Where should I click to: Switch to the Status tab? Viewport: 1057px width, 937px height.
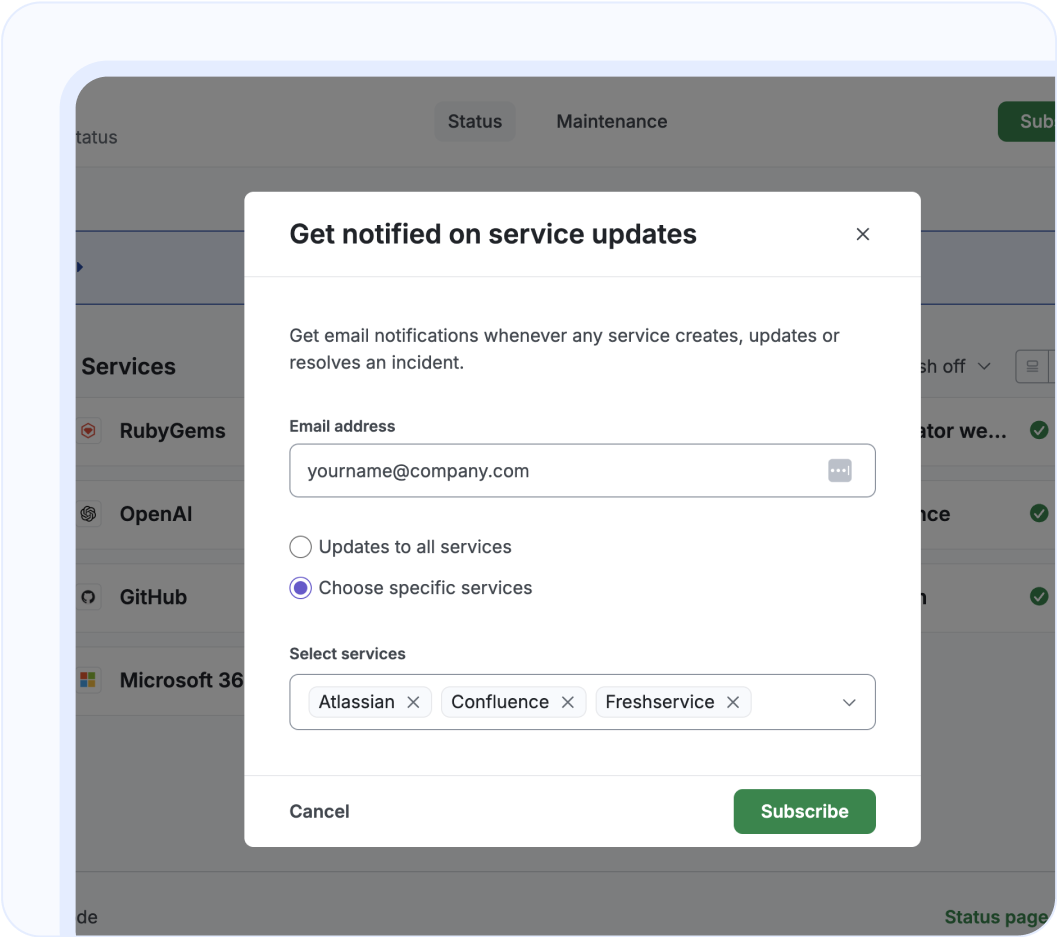point(474,121)
